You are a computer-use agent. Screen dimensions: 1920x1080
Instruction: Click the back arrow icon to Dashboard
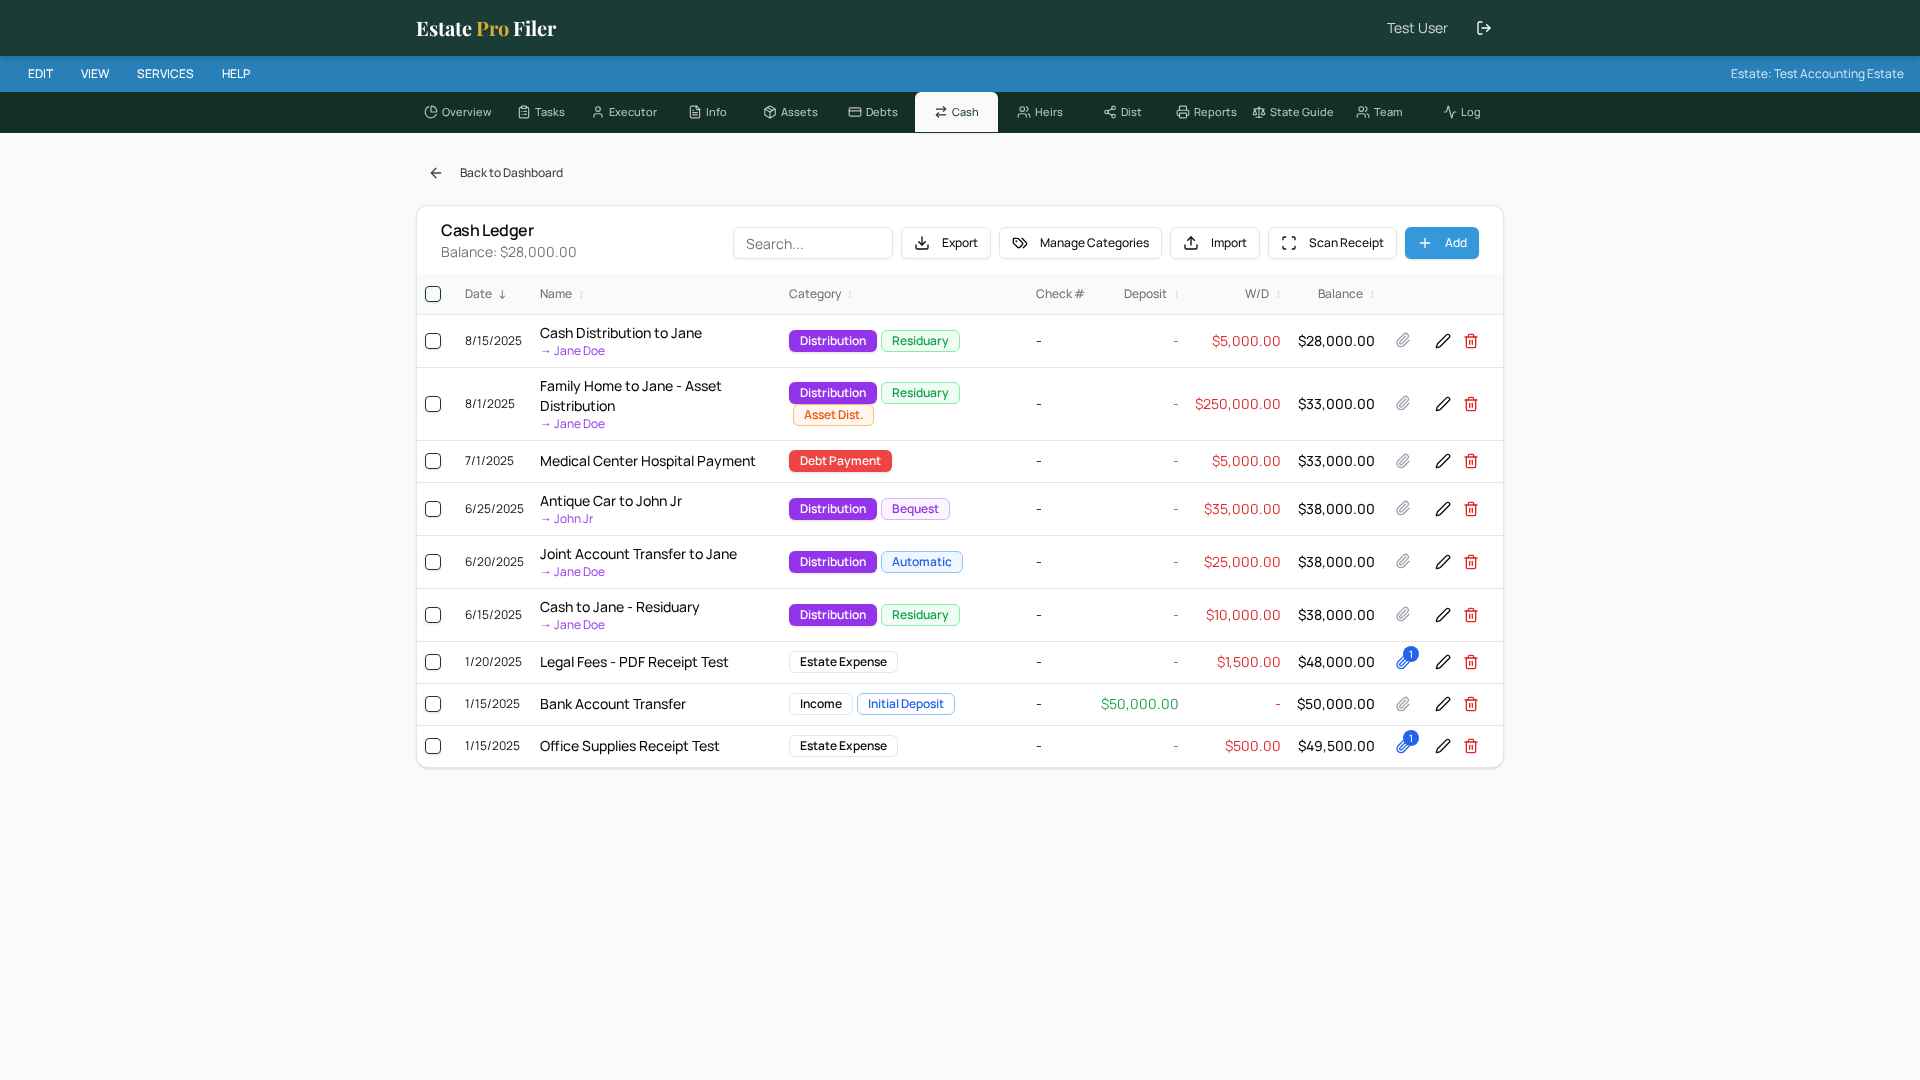[436, 173]
